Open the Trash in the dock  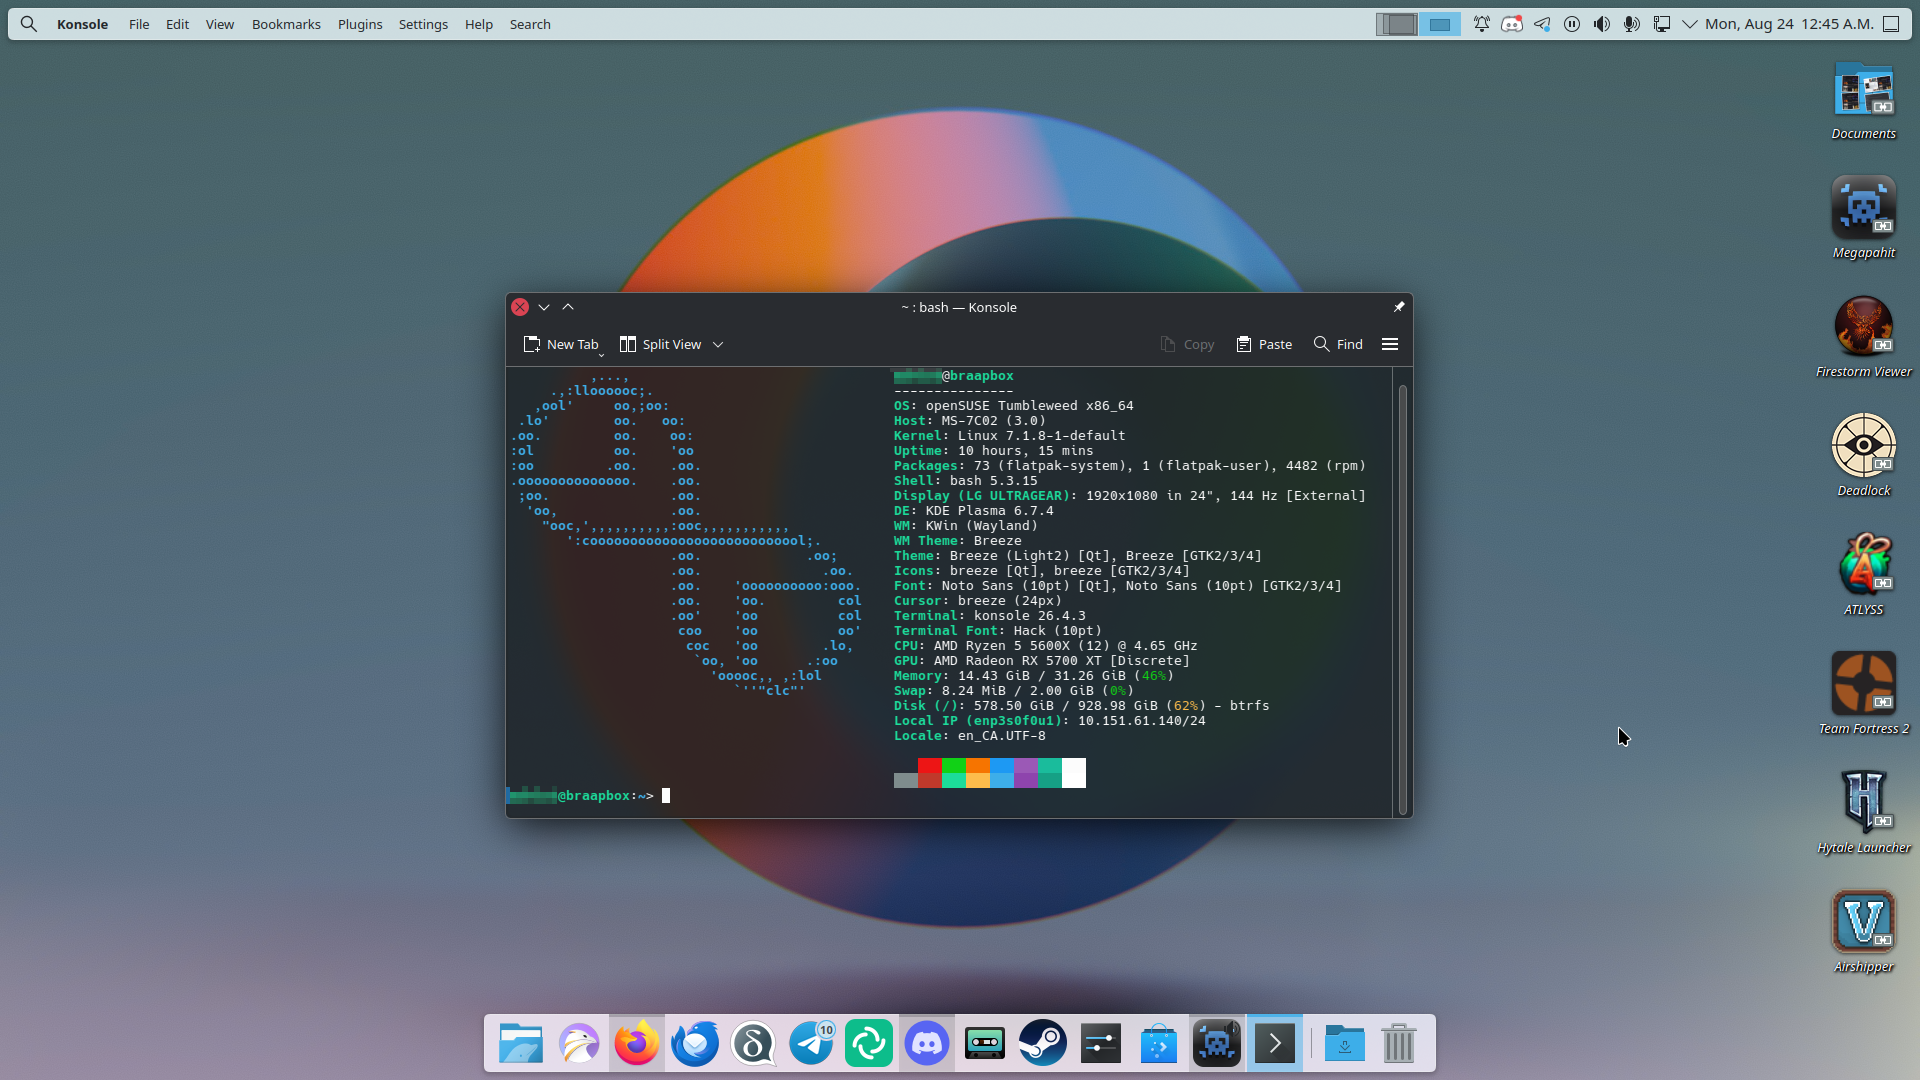click(x=1399, y=1044)
